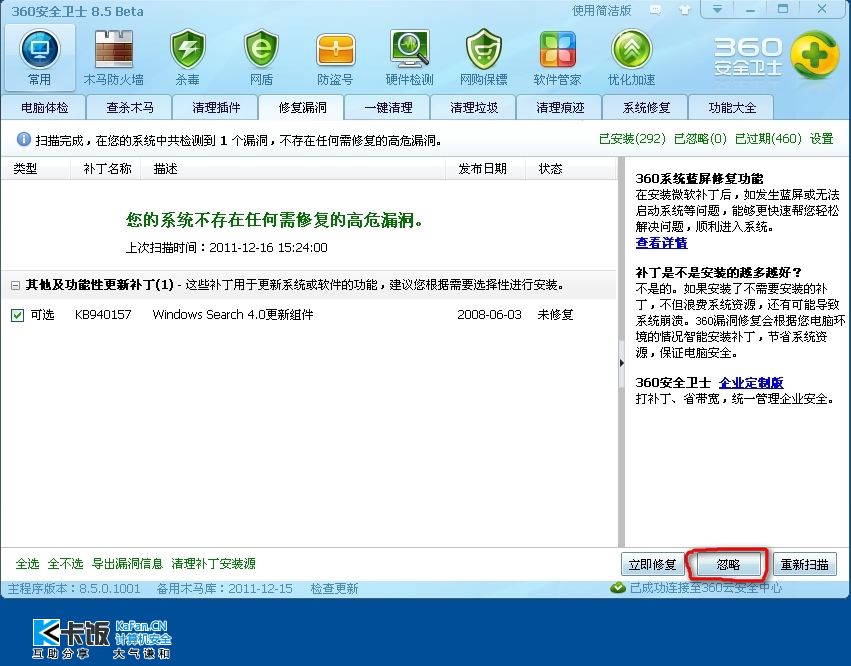The image size is (851, 666).
Task: Click the 杀毒 antivirus shield icon
Action: coord(187,56)
